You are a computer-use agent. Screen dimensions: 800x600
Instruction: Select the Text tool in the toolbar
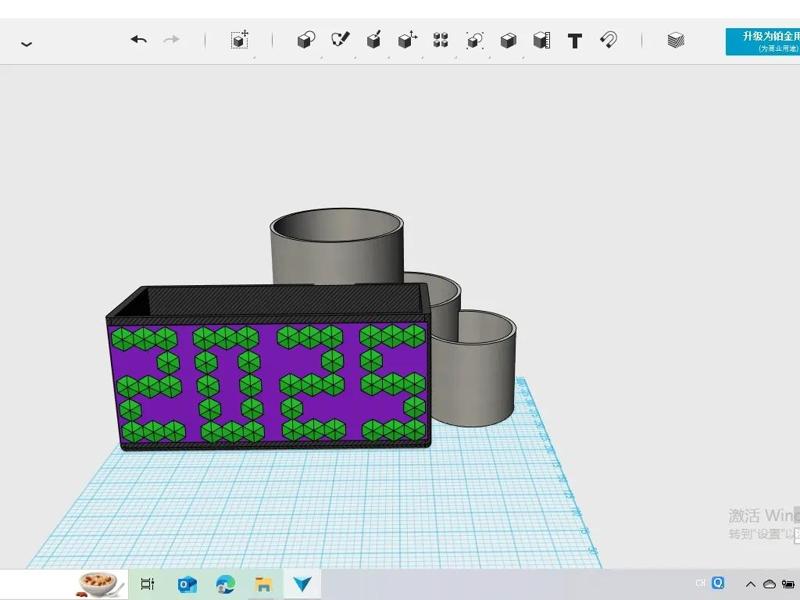[573, 40]
